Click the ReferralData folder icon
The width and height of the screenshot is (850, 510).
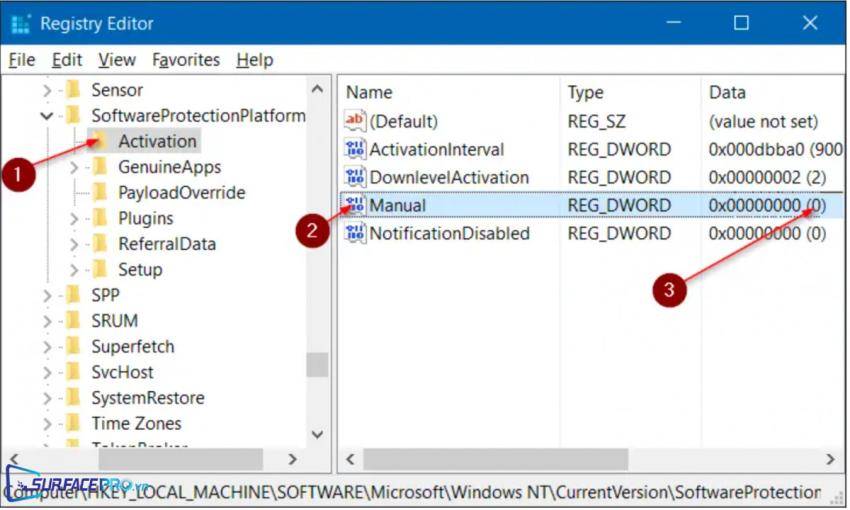(x=100, y=243)
